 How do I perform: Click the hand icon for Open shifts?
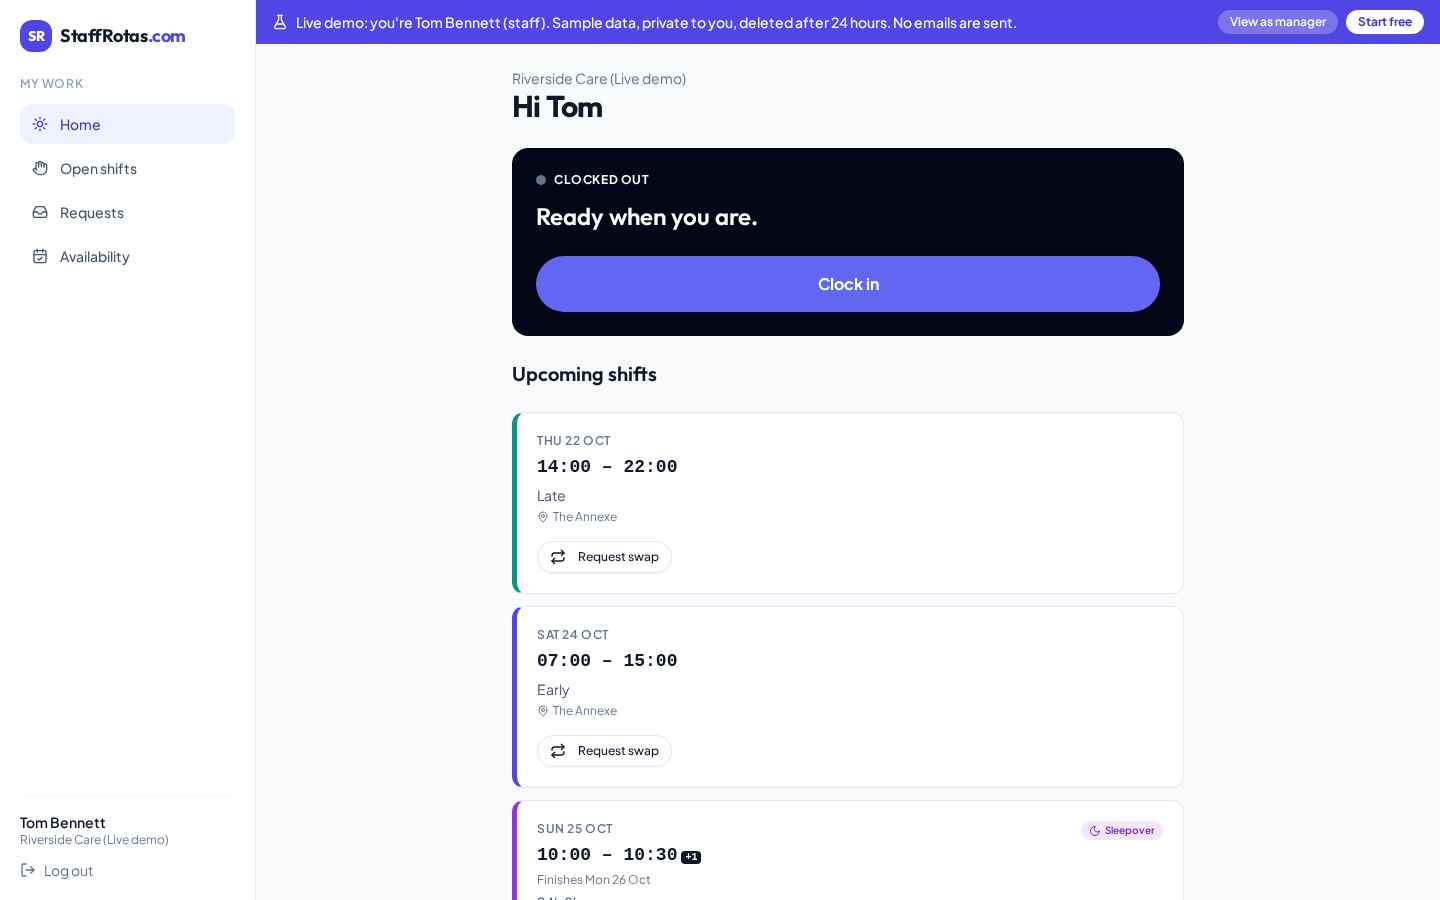click(x=40, y=168)
